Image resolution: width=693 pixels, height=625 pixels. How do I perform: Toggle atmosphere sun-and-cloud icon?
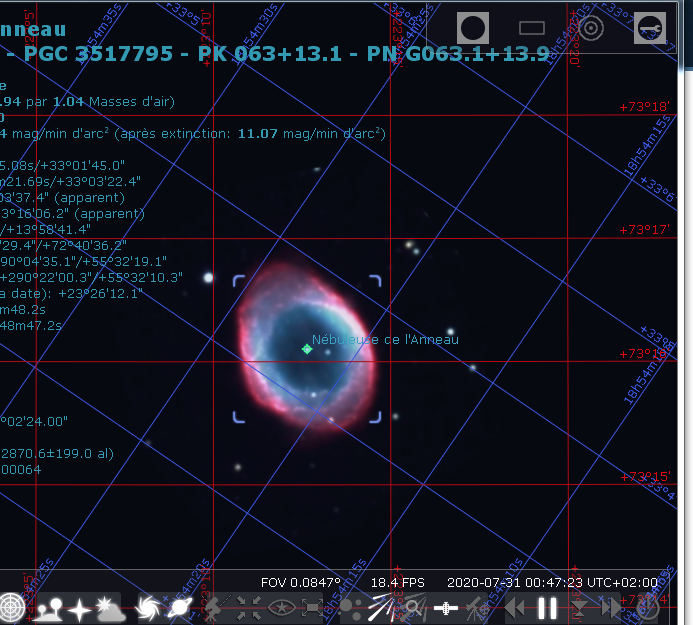110,609
